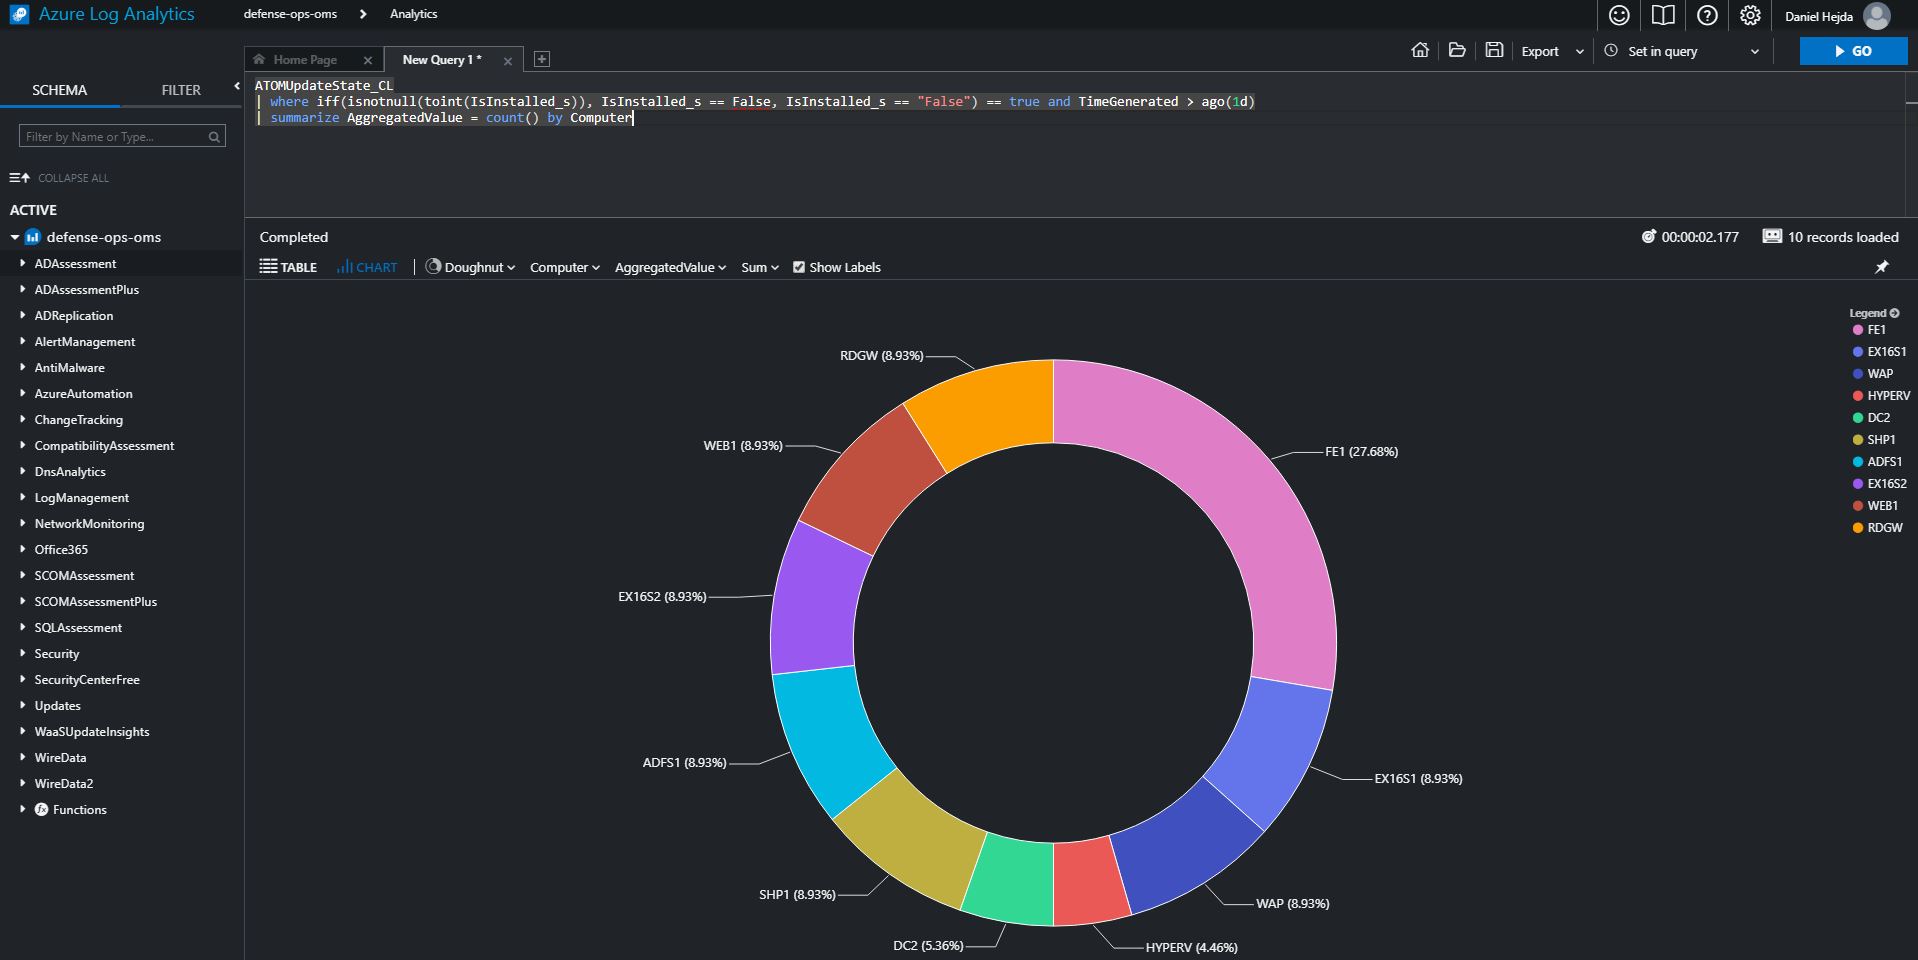Open the settings gear icon
1918x960 pixels.
[1750, 15]
